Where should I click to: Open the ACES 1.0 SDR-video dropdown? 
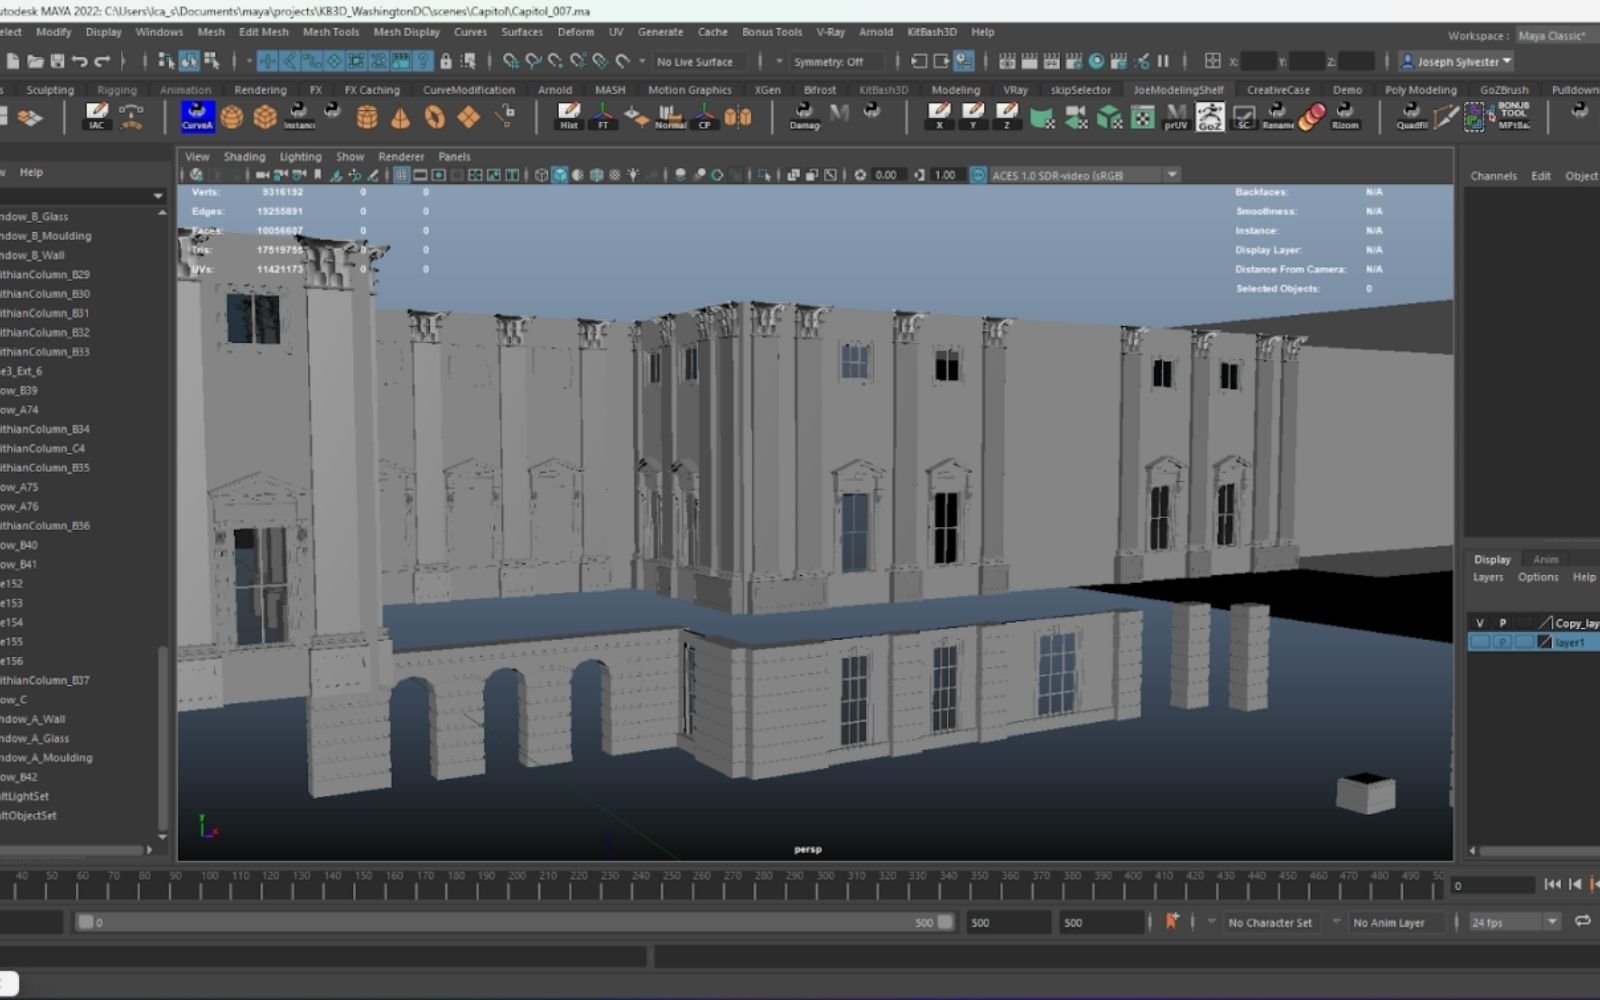pyautogui.click(x=1170, y=174)
